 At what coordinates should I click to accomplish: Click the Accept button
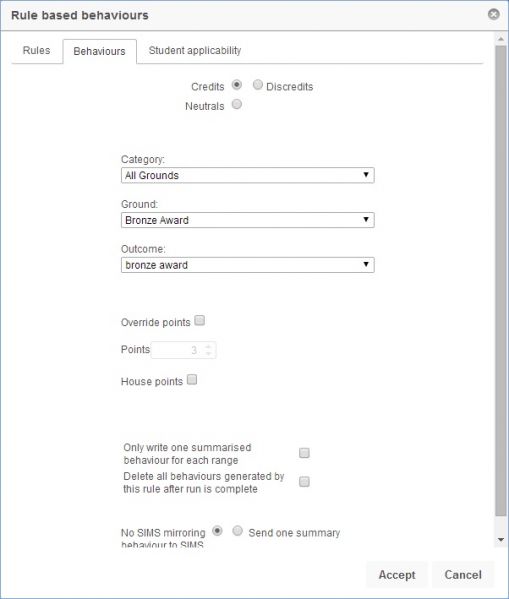pyautogui.click(x=397, y=575)
